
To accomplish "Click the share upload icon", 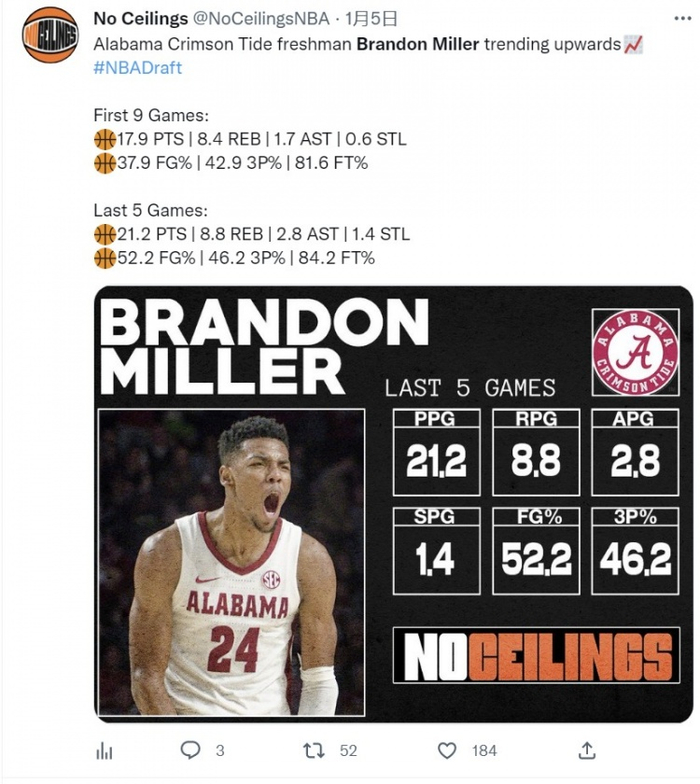I will (x=588, y=750).
